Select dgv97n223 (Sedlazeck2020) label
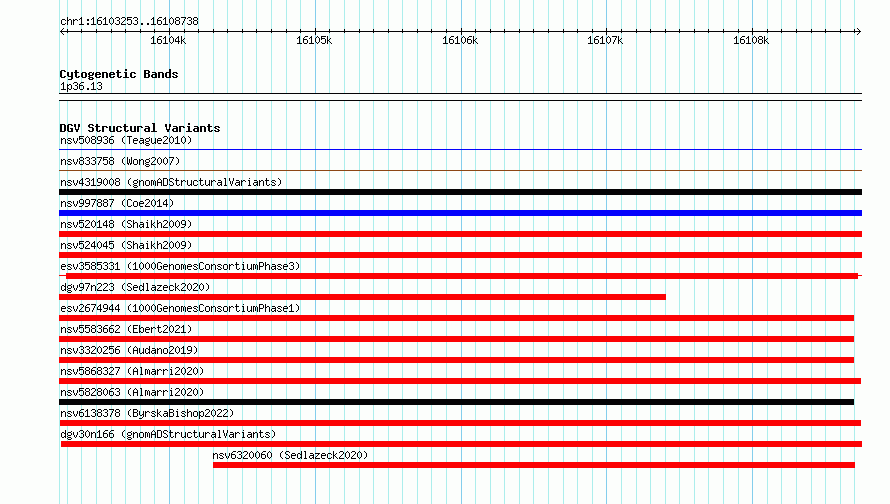Image resolution: width=890 pixels, height=504 pixels. tap(135, 287)
